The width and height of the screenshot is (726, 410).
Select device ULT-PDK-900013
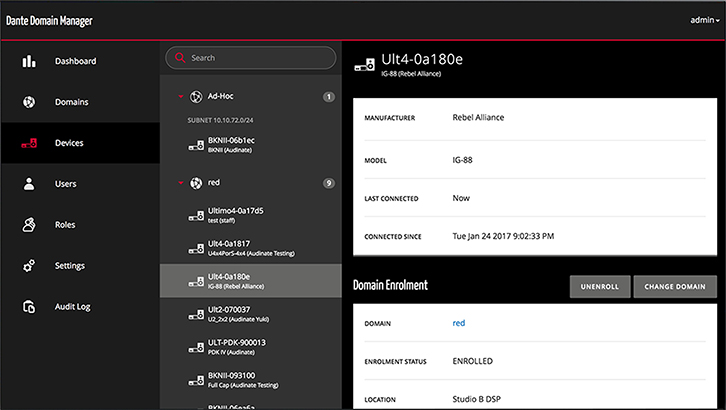[250, 347]
